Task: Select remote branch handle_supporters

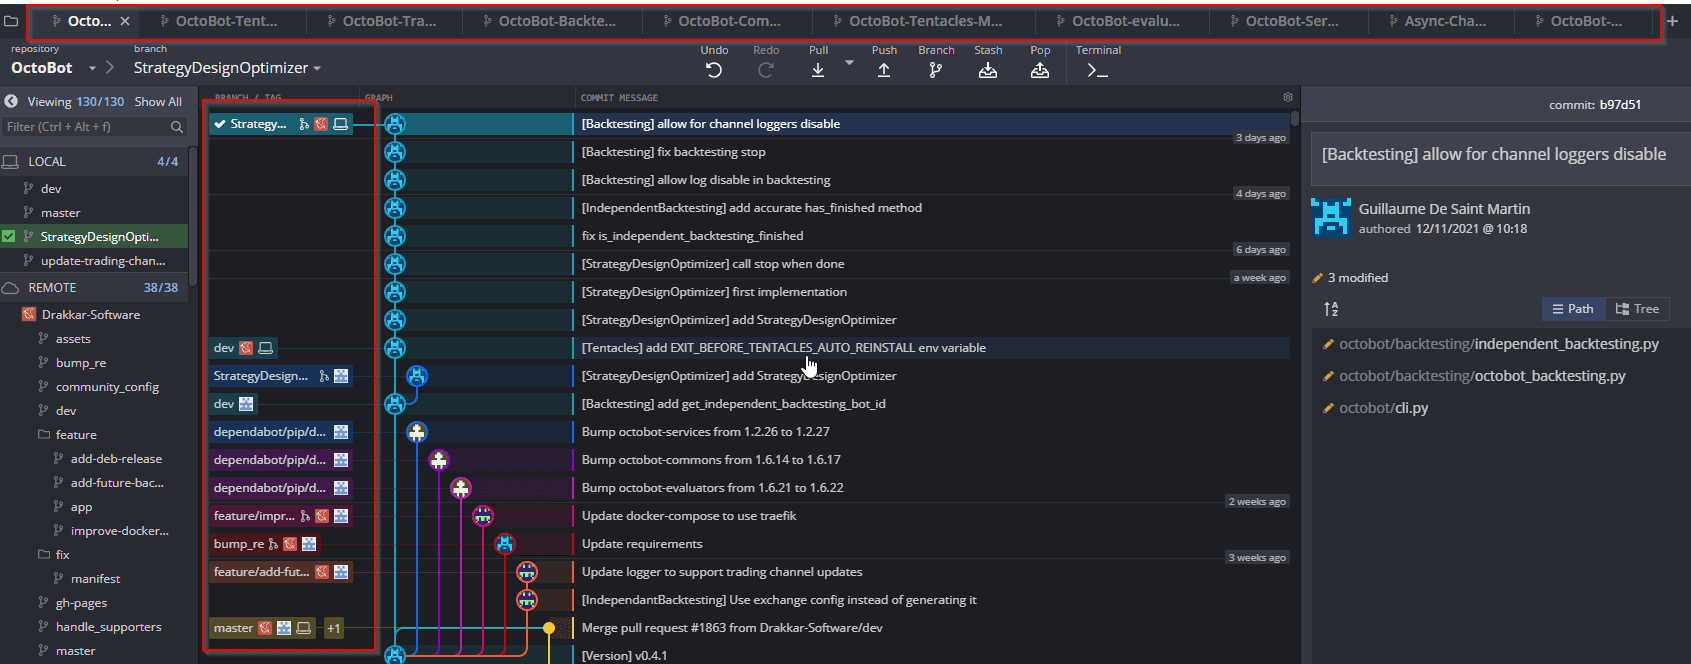Action: coord(108,626)
